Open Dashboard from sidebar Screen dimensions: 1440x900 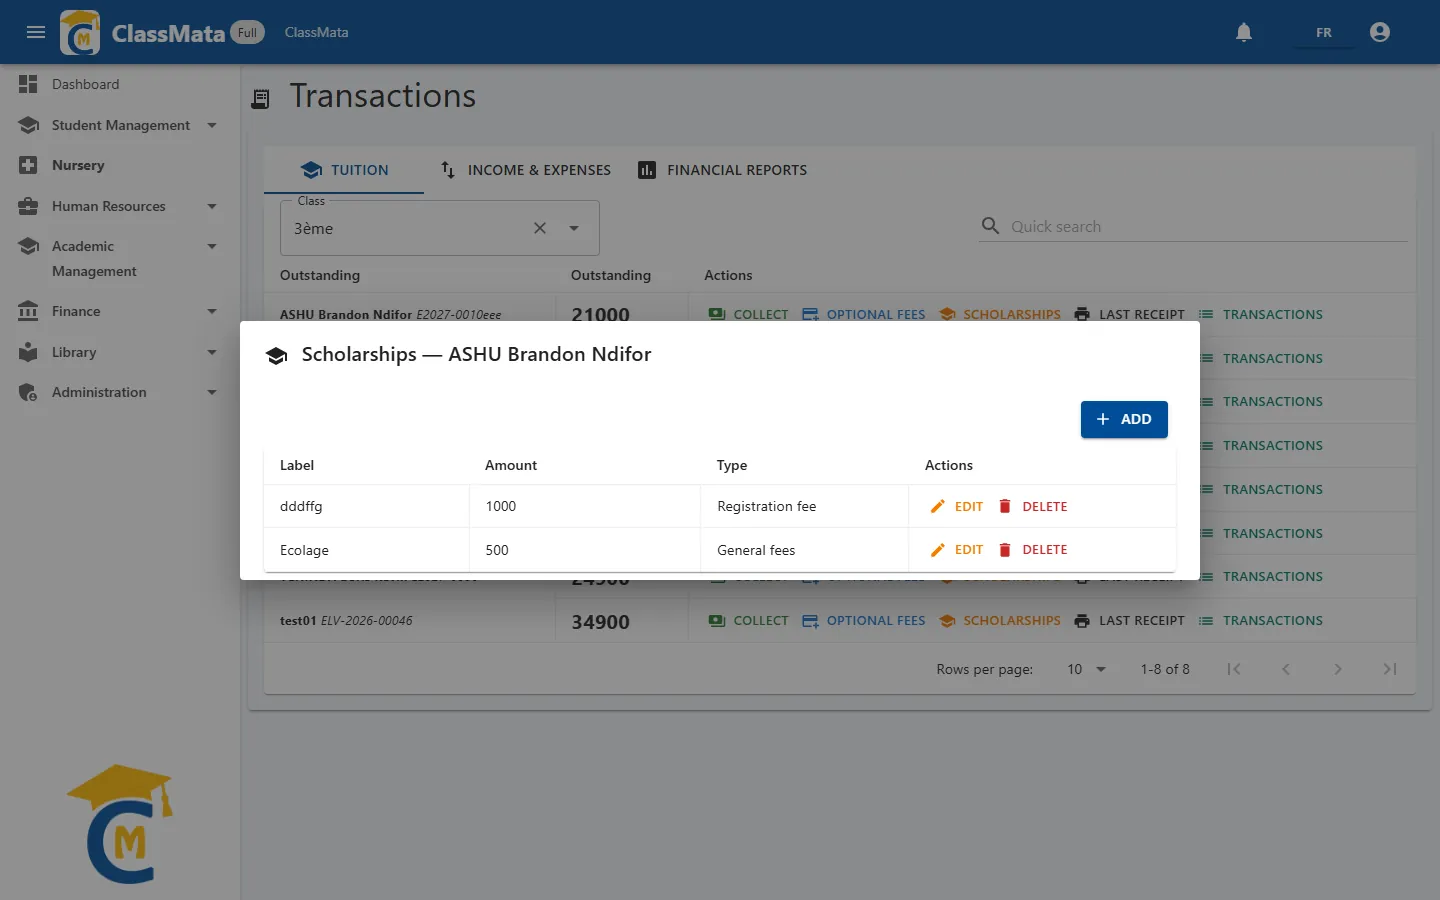(120, 84)
